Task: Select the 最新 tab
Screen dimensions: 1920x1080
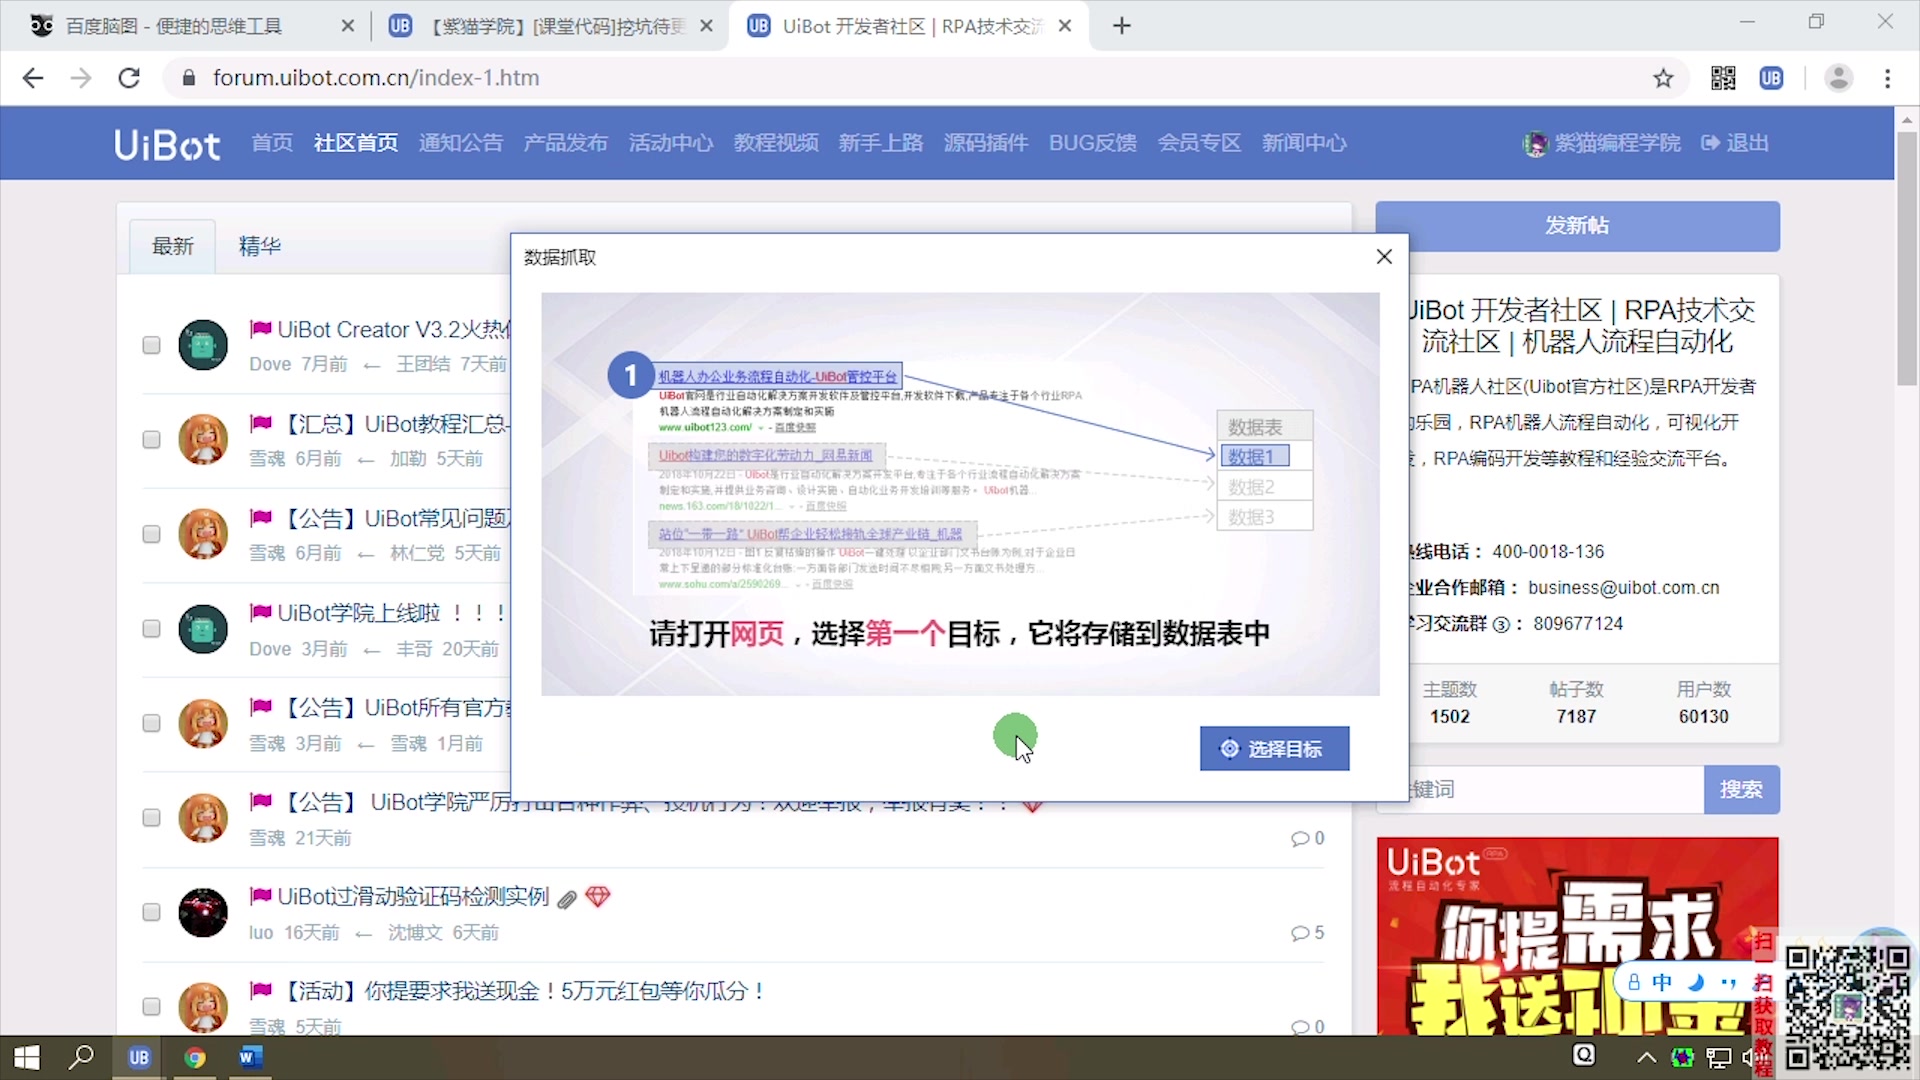Action: coord(172,246)
